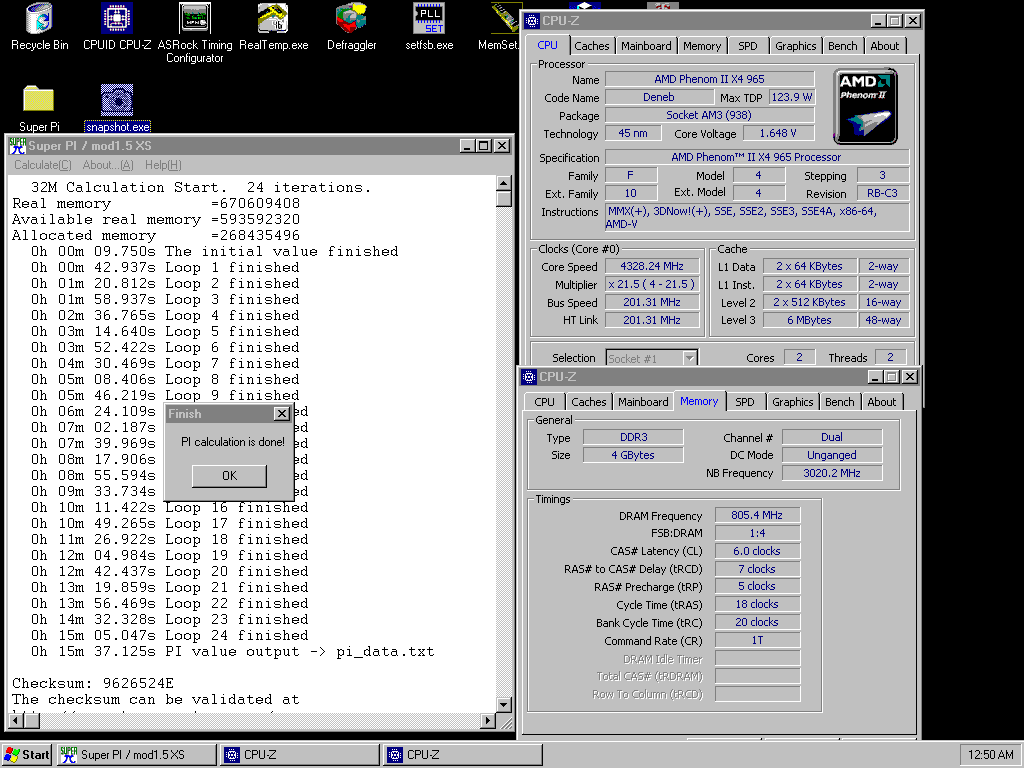The image size is (1024, 768).
Task: Open Bench tab in top CPU-Z
Action: (842, 46)
